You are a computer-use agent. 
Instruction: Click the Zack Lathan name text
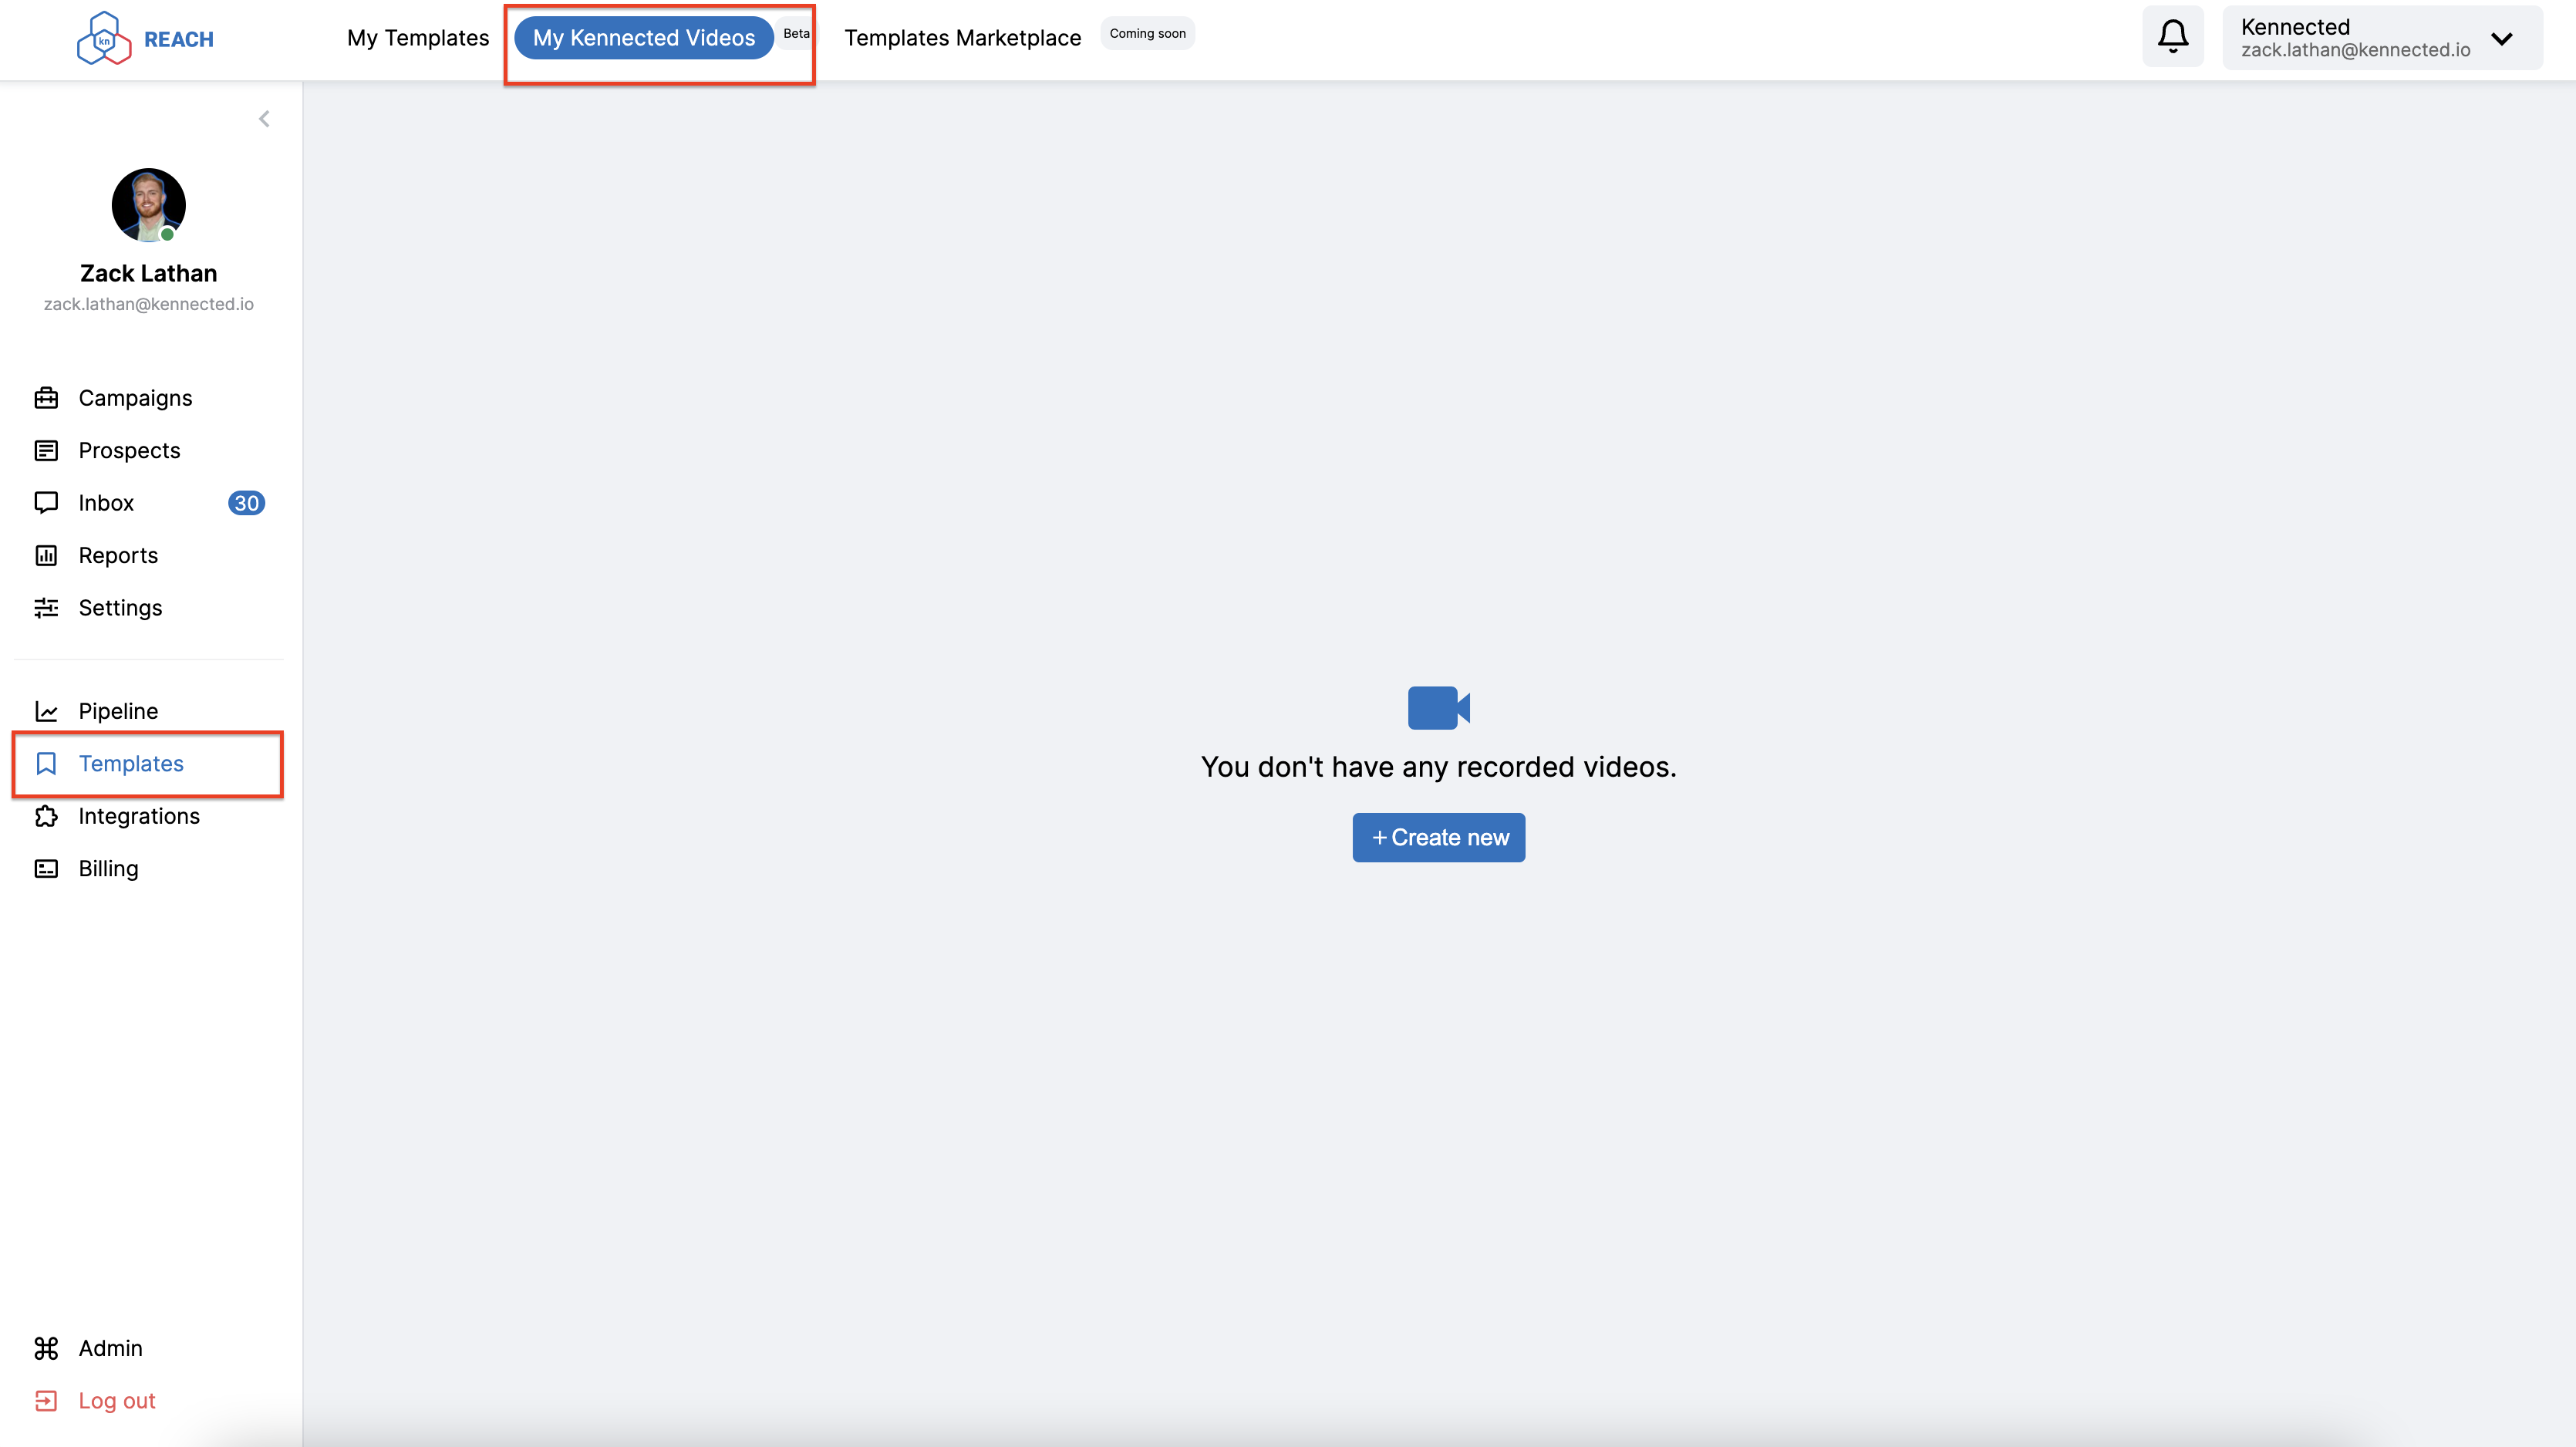[x=148, y=274]
